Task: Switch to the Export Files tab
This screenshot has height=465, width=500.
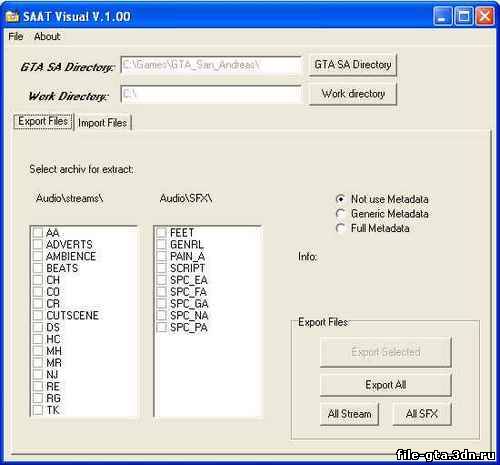Action: pos(43,121)
